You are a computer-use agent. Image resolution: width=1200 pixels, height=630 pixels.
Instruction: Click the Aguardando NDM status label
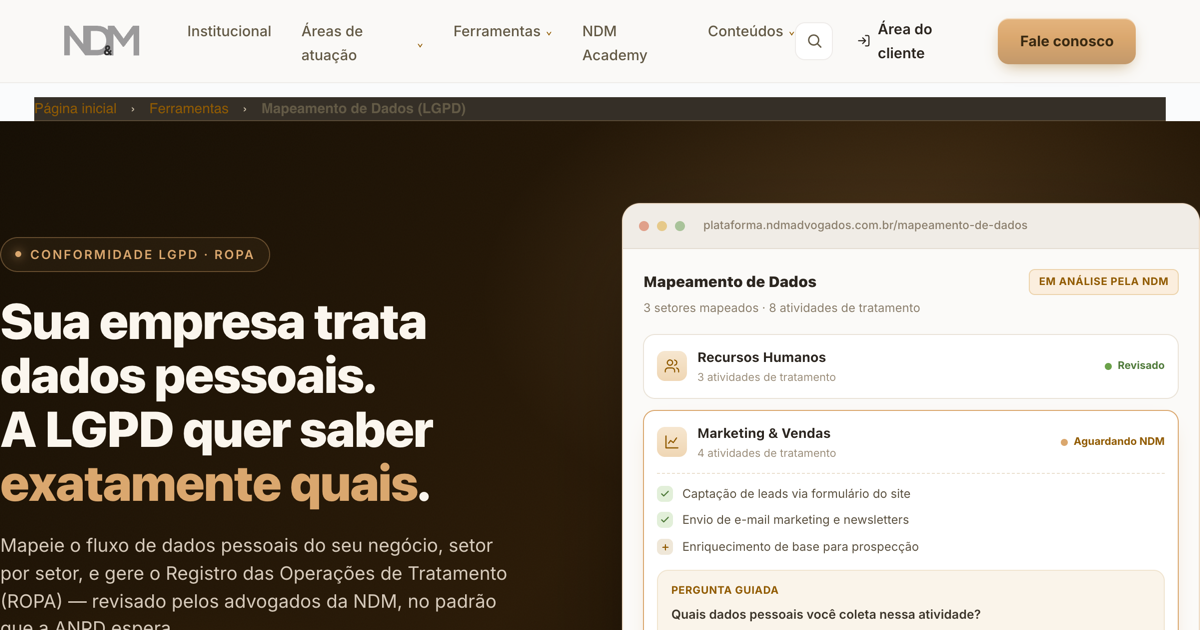(x=1112, y=441)
